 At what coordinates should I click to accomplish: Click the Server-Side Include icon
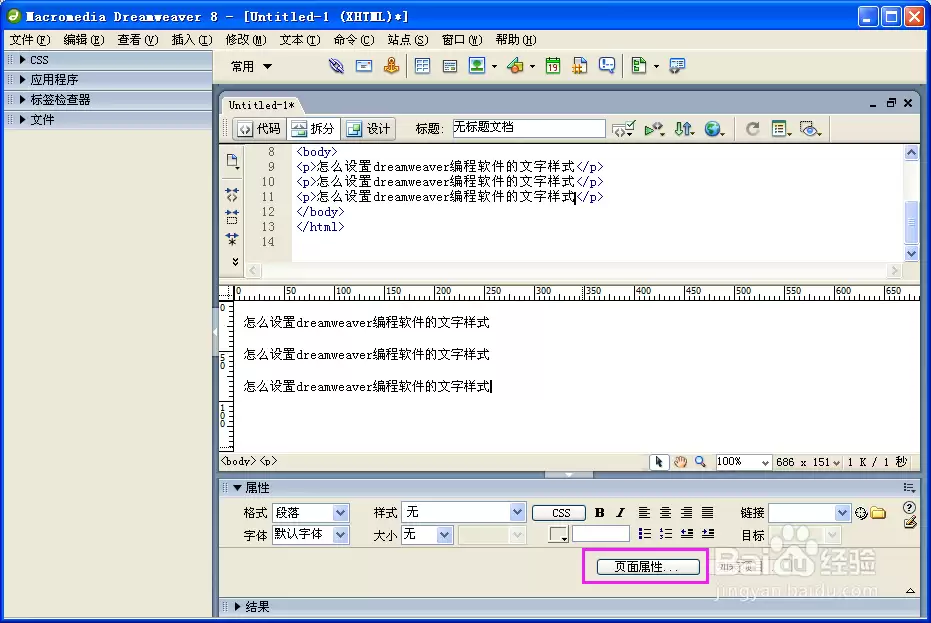[x=580, y=65]
